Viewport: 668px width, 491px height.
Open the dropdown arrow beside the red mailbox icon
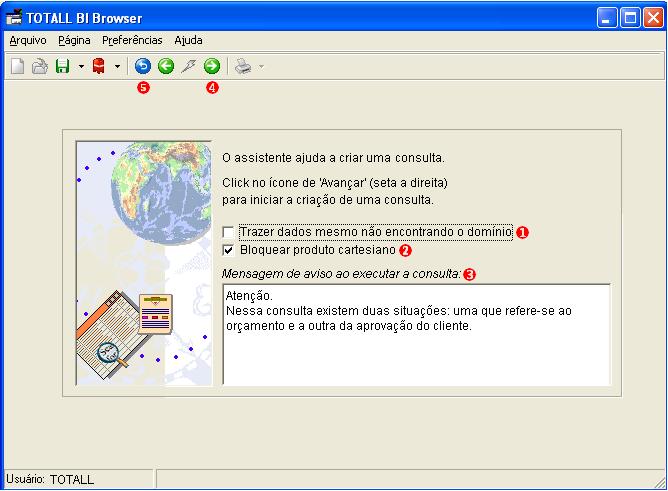(117, 66)
